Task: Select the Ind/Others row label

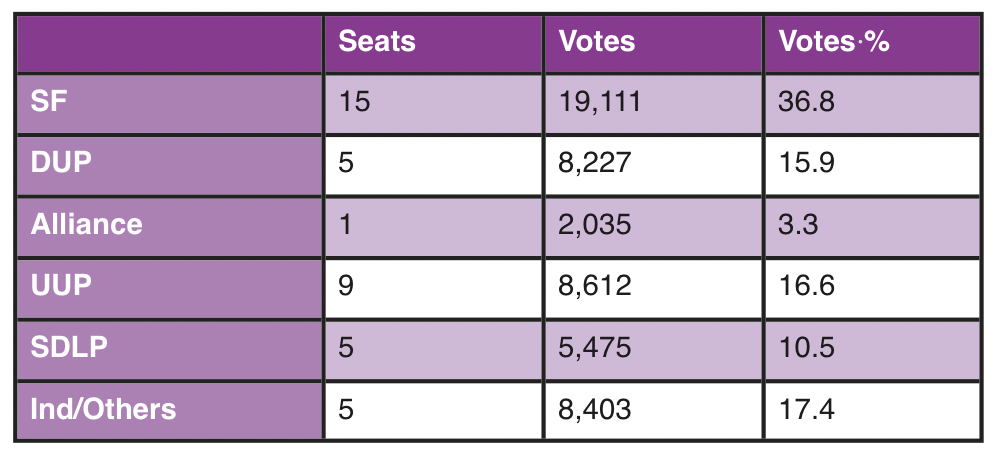Action: [103, 408]
